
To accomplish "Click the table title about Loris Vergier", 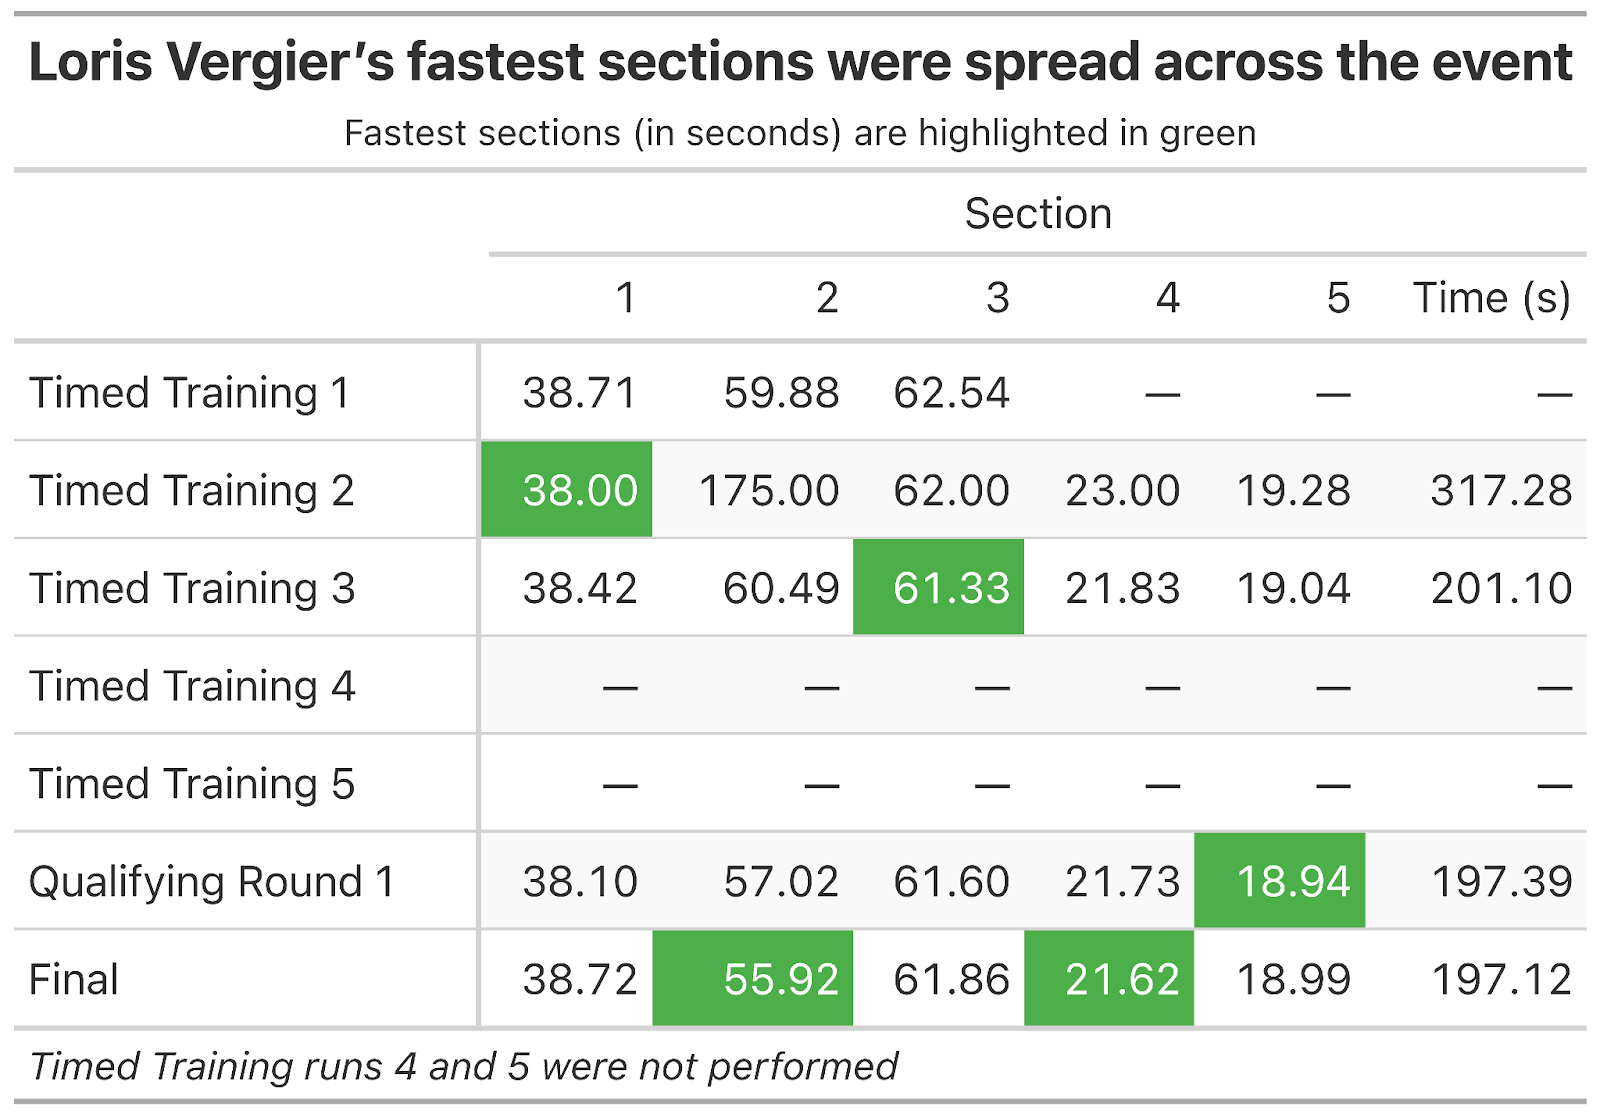I will coord(800,62).
